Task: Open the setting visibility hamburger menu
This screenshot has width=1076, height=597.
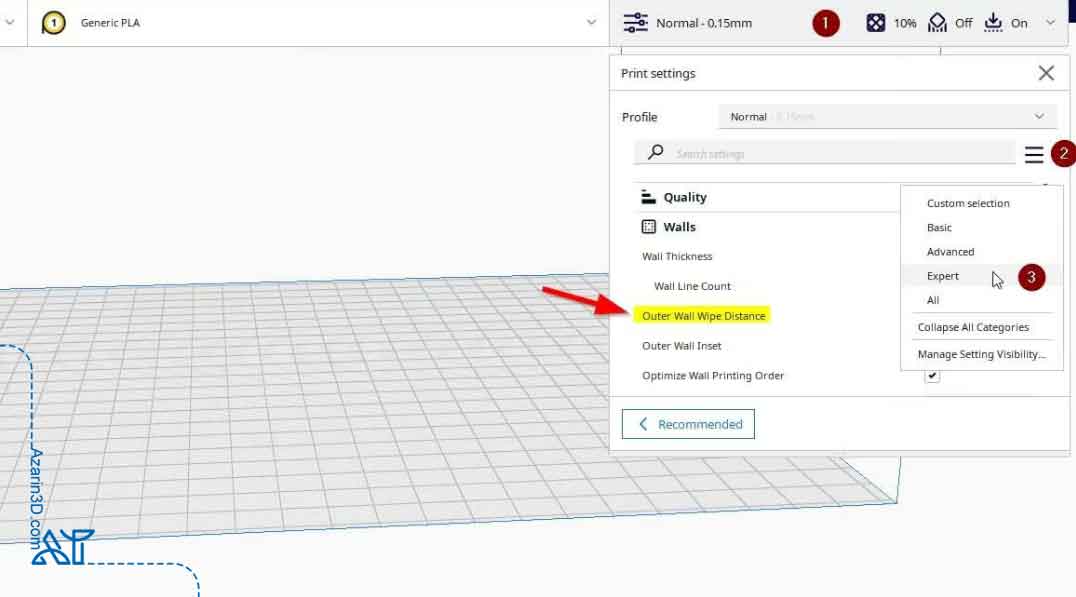Action: 1034,154
